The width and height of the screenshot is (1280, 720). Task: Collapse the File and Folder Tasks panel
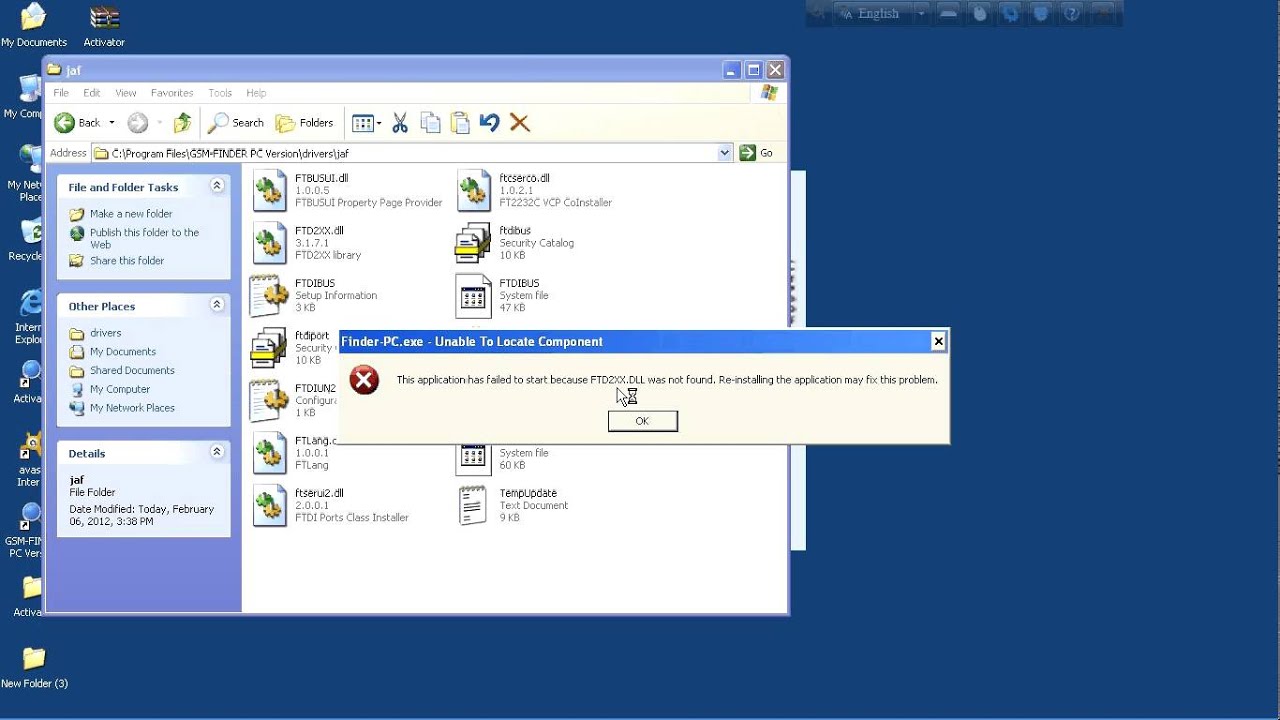click(x=217, y=186)
